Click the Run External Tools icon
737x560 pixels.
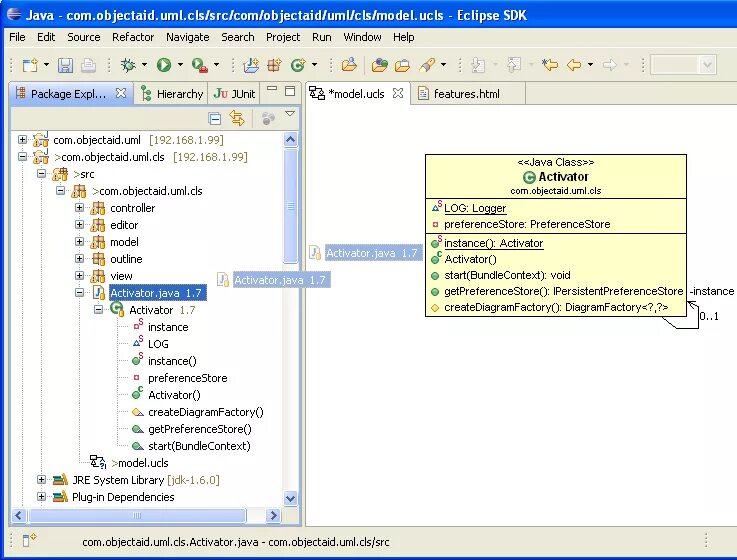pos(200,65)
